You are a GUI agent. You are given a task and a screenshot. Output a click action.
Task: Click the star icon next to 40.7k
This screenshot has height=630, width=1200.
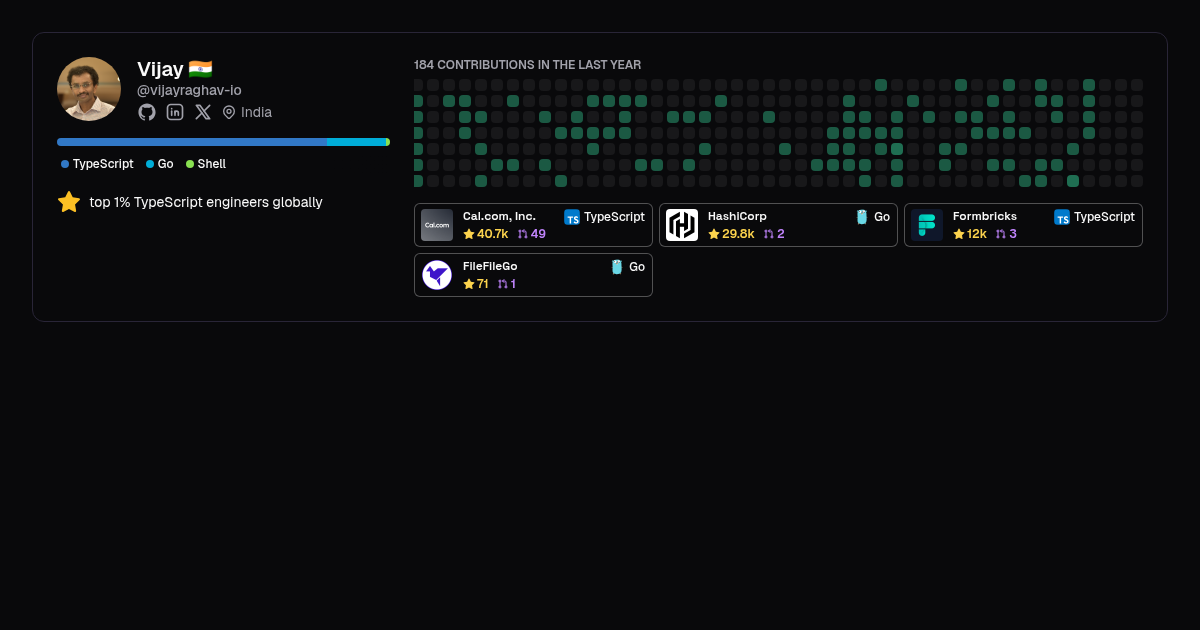(469, 234)
